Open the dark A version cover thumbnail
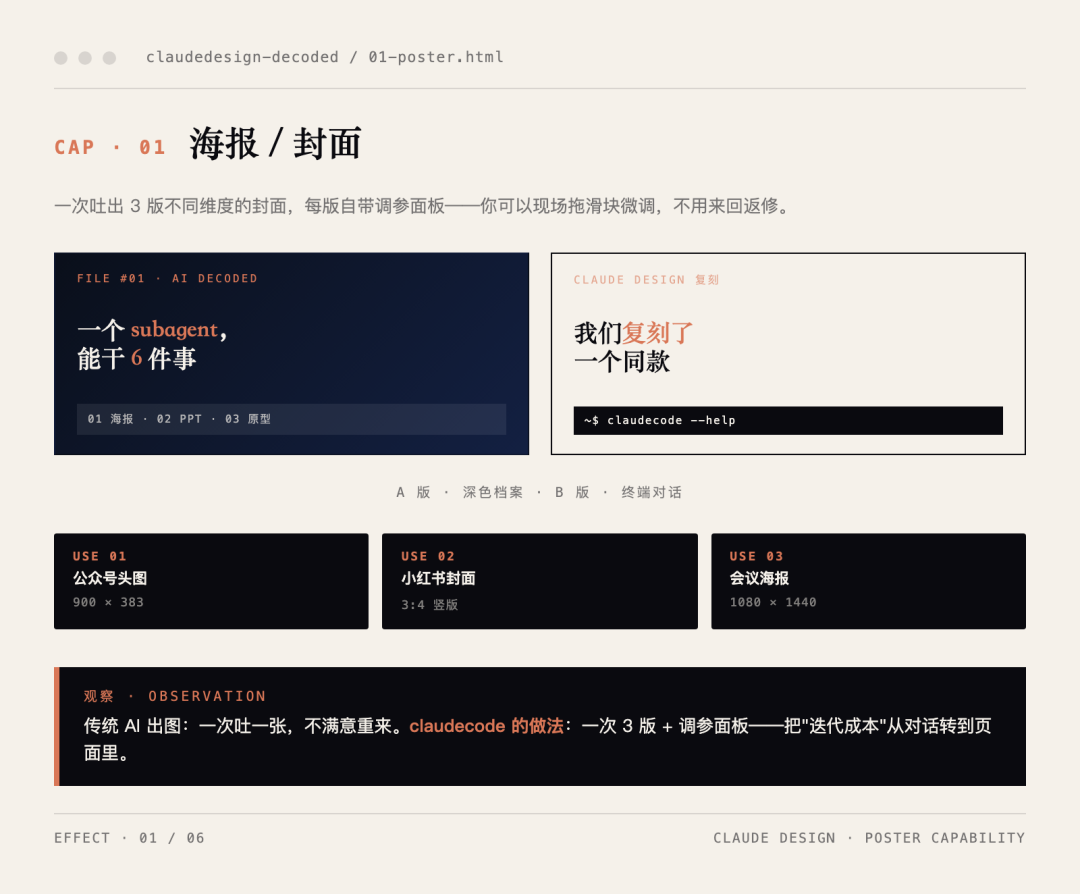 coord(291,353)
